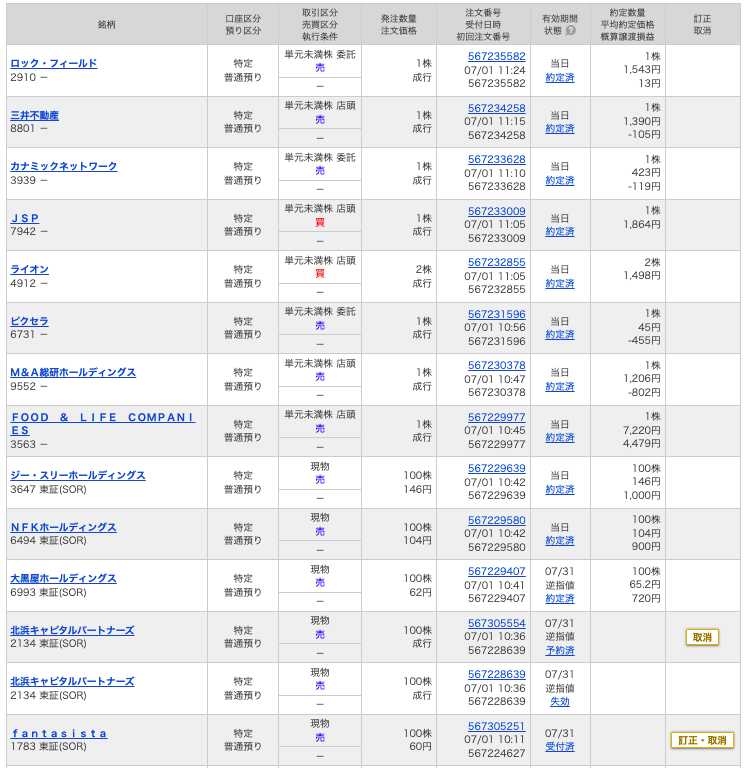
Task: Open order number 567233009 link
Action: click(496, 211)
